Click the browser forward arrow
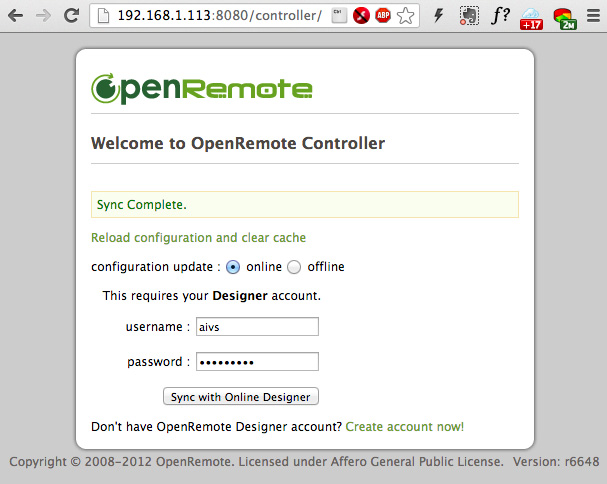 [x=43, y=16]
